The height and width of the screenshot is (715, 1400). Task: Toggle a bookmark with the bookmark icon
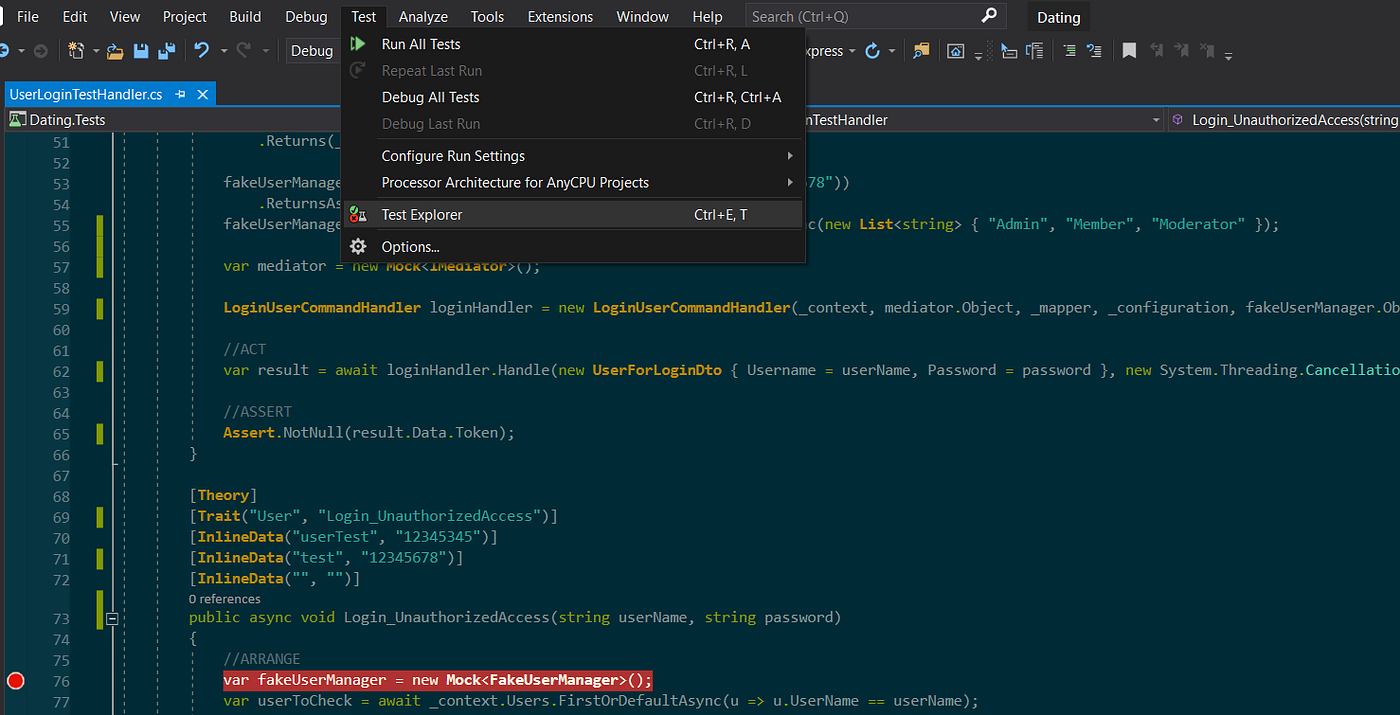click(x=1129, y=50)
